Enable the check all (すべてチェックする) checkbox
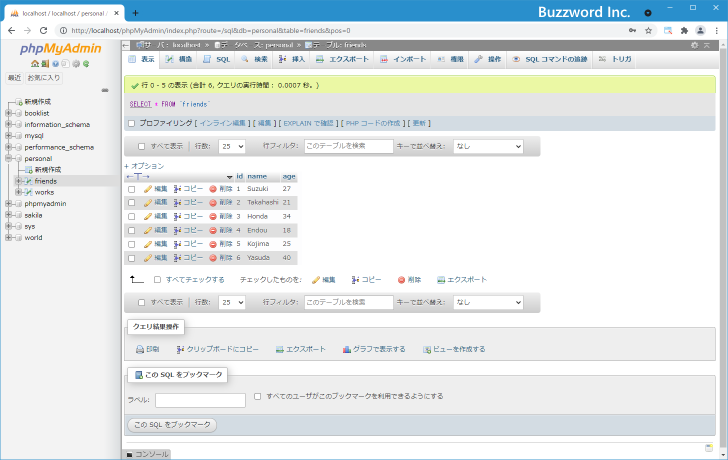The height and width of the screenshot is (460, 728). pyautogui.click(x=157, y=280)
